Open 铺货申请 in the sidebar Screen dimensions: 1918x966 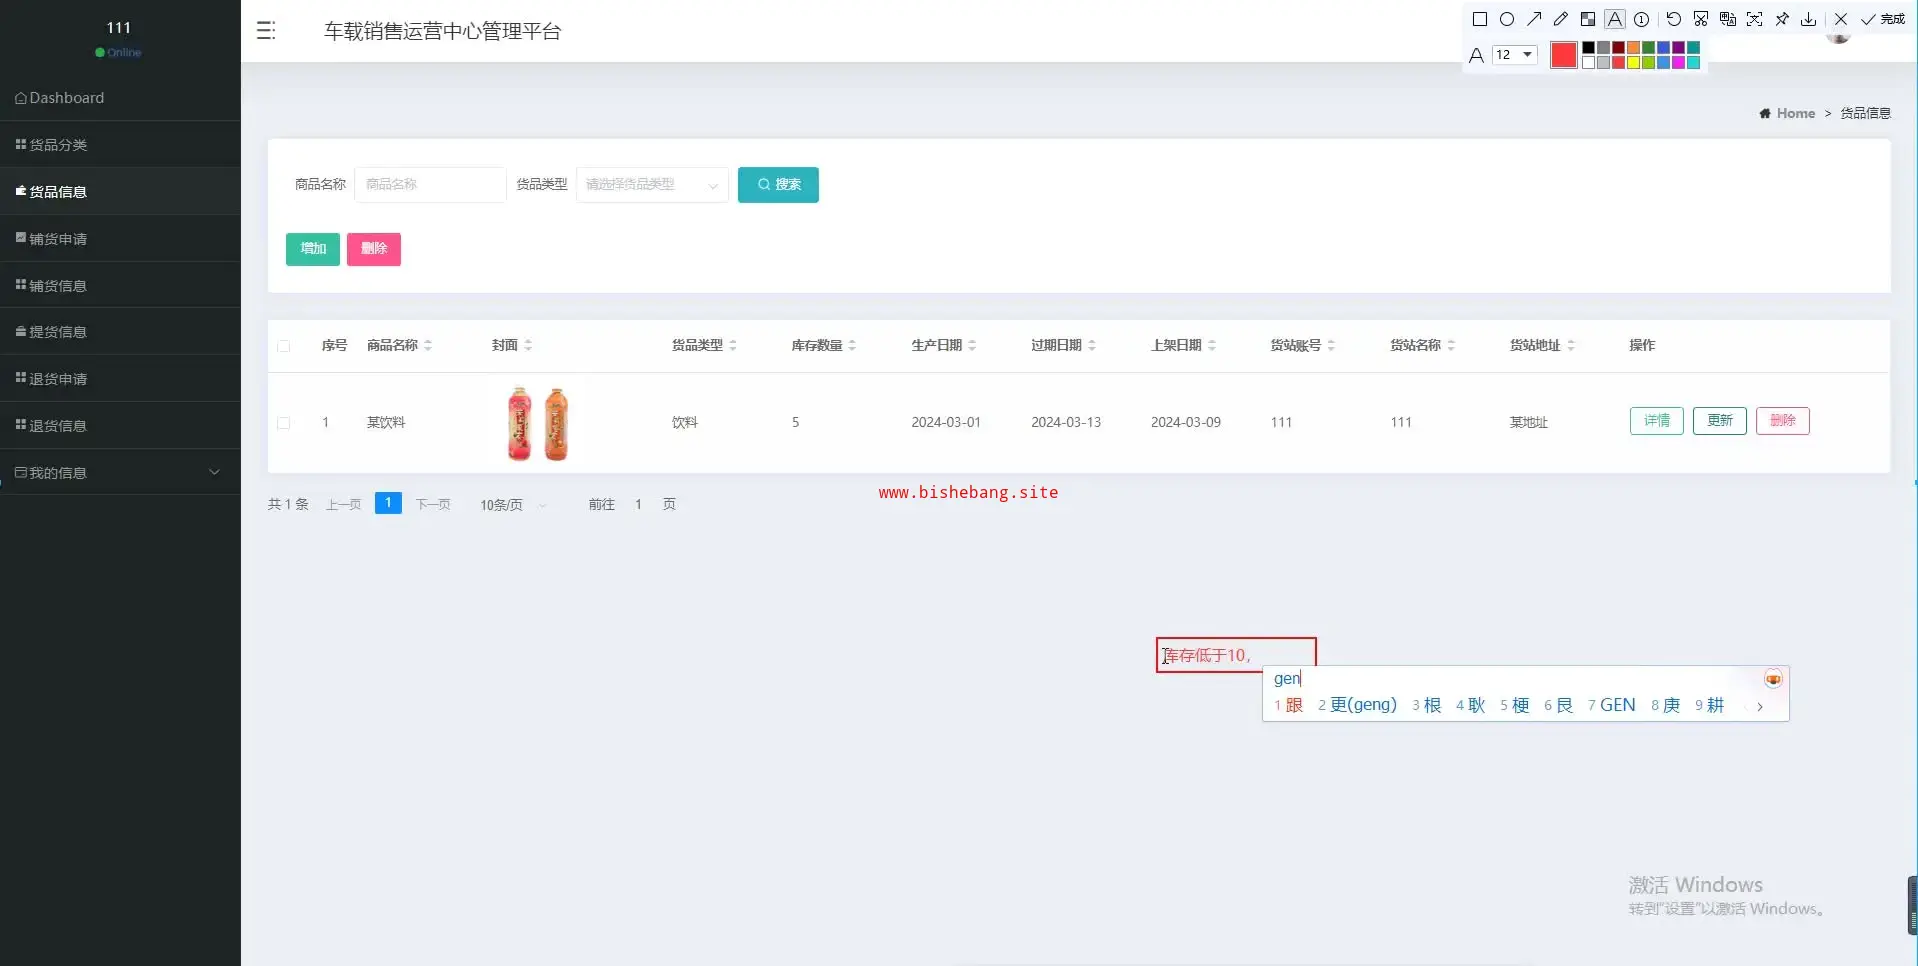pos(120,239)
